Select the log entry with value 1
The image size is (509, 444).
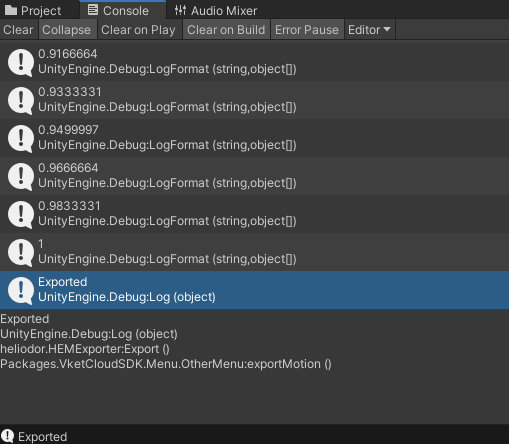[254, 252]
